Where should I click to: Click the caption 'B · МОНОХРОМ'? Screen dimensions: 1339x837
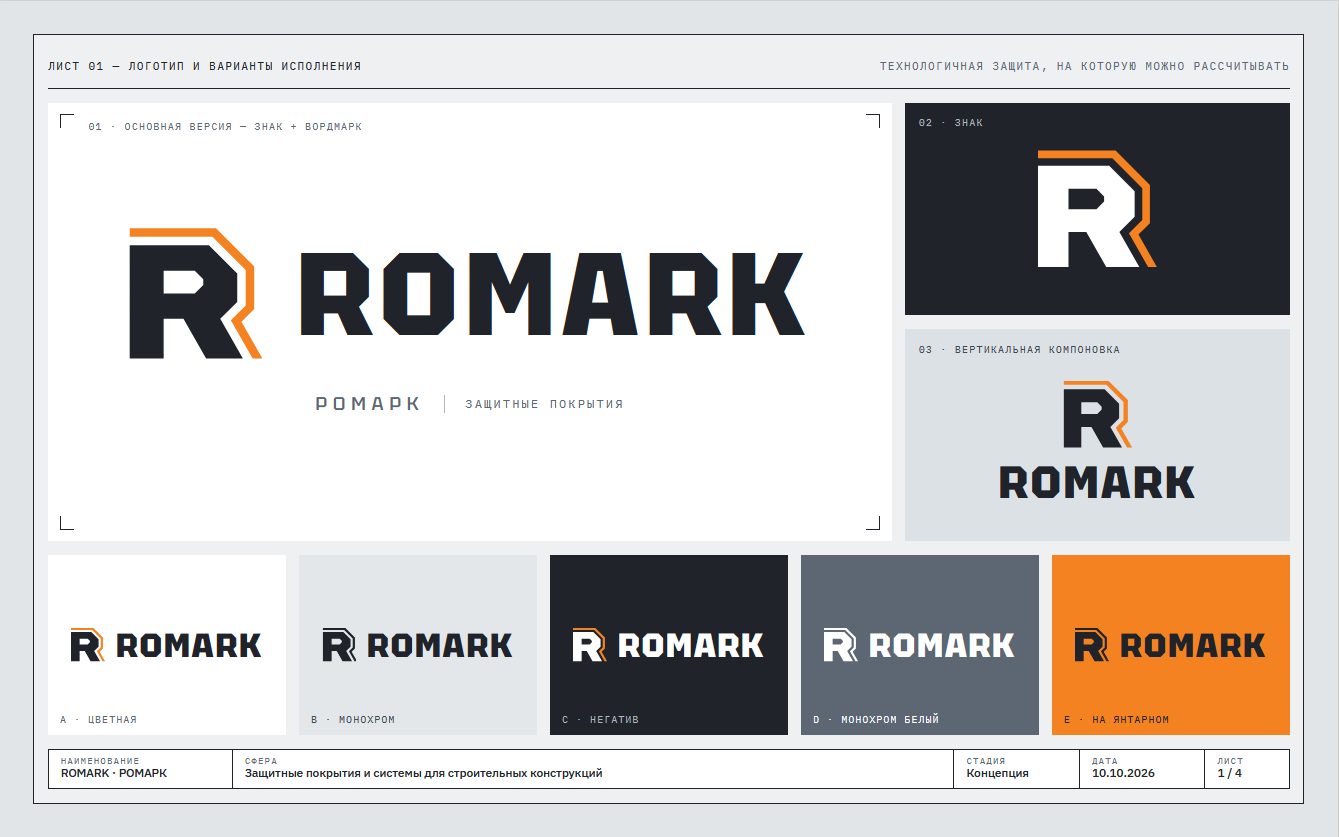353,719
